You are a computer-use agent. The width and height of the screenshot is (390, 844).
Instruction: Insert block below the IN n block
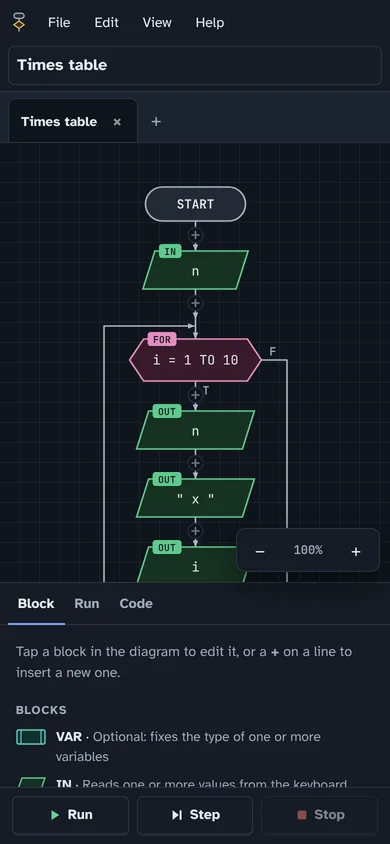click(x=195, y=303)
